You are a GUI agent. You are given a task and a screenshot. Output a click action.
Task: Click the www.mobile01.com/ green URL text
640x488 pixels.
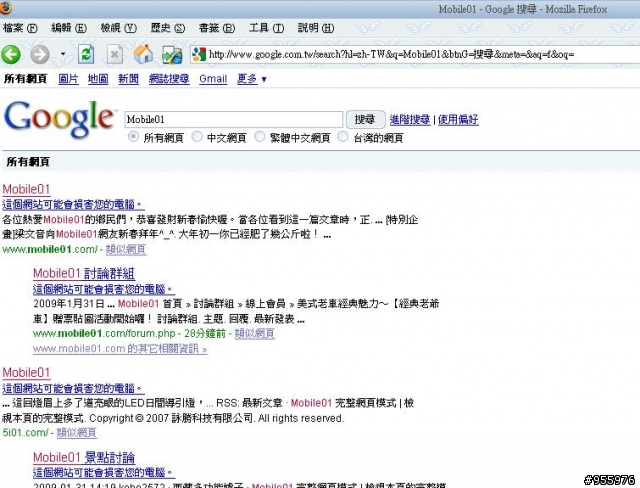50,249
